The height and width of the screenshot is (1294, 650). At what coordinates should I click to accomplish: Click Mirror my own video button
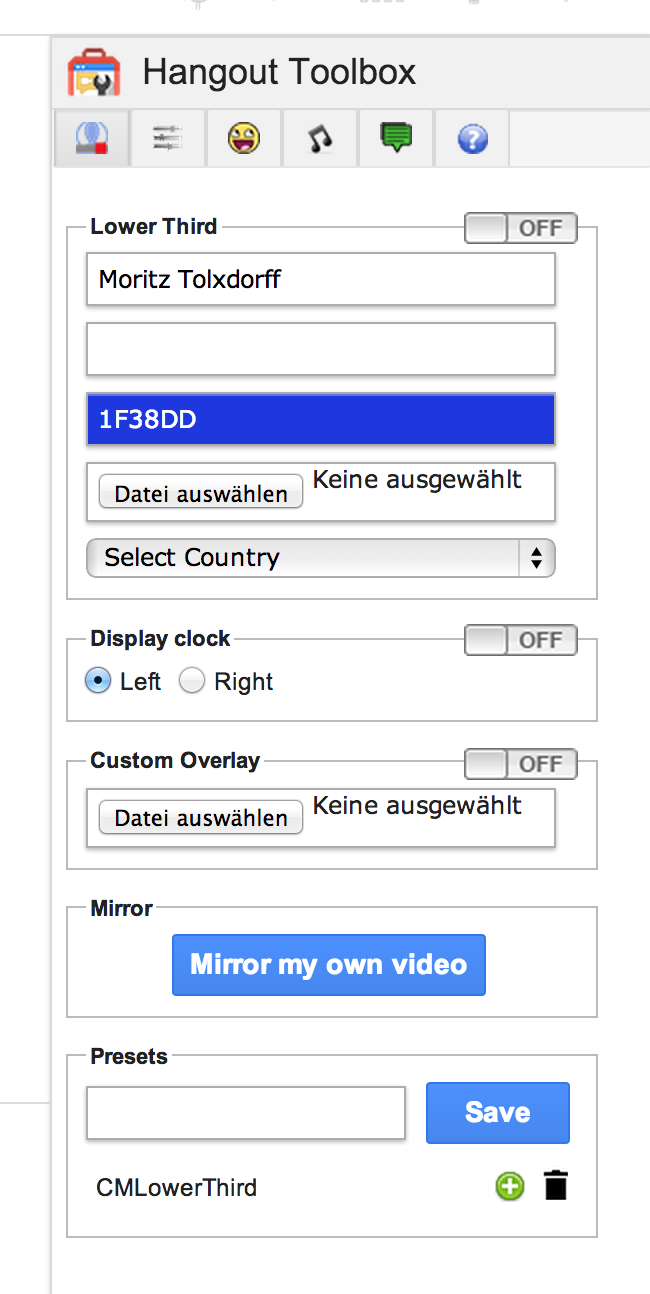(329, 965)
